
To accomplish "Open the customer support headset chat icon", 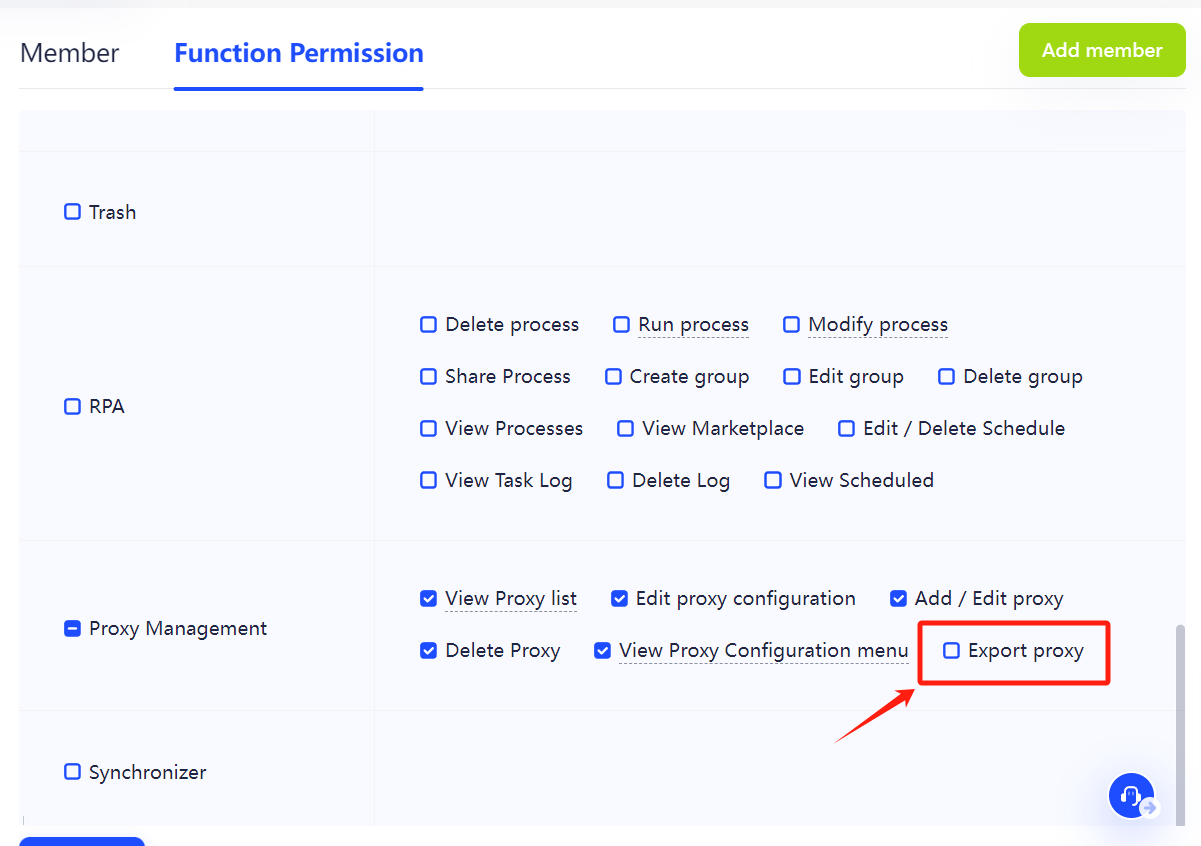I will click(x=1131, y=796).
